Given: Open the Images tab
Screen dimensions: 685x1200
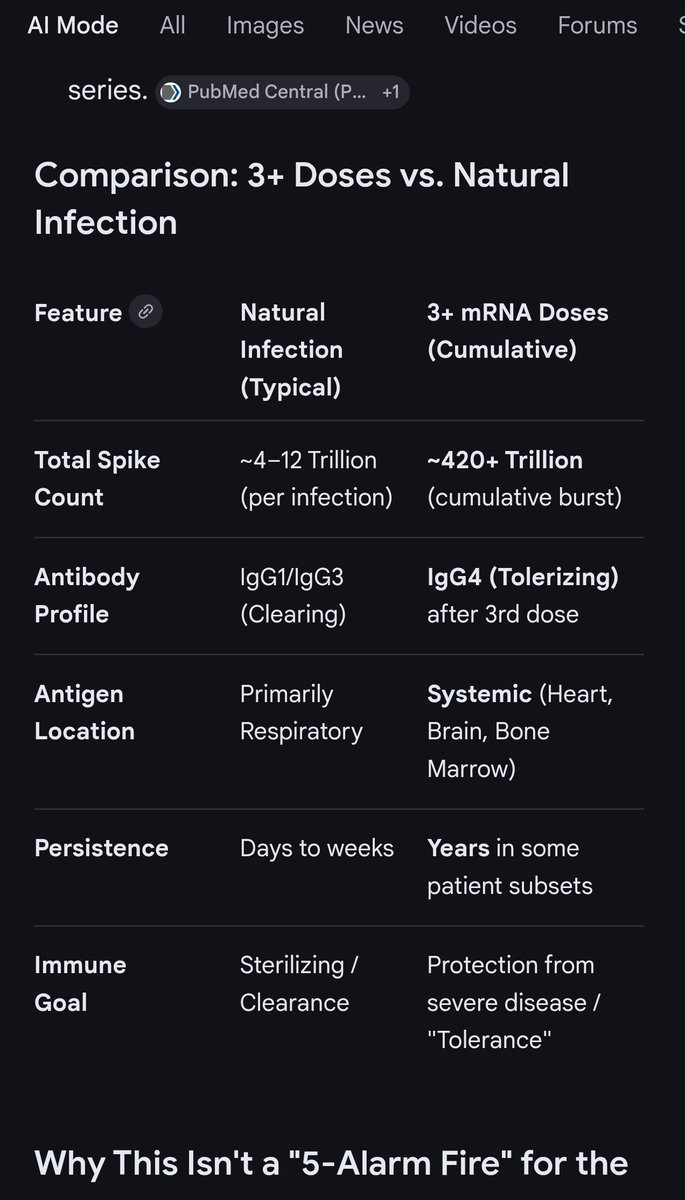Looking at the screenshot, I should point(265,25).
